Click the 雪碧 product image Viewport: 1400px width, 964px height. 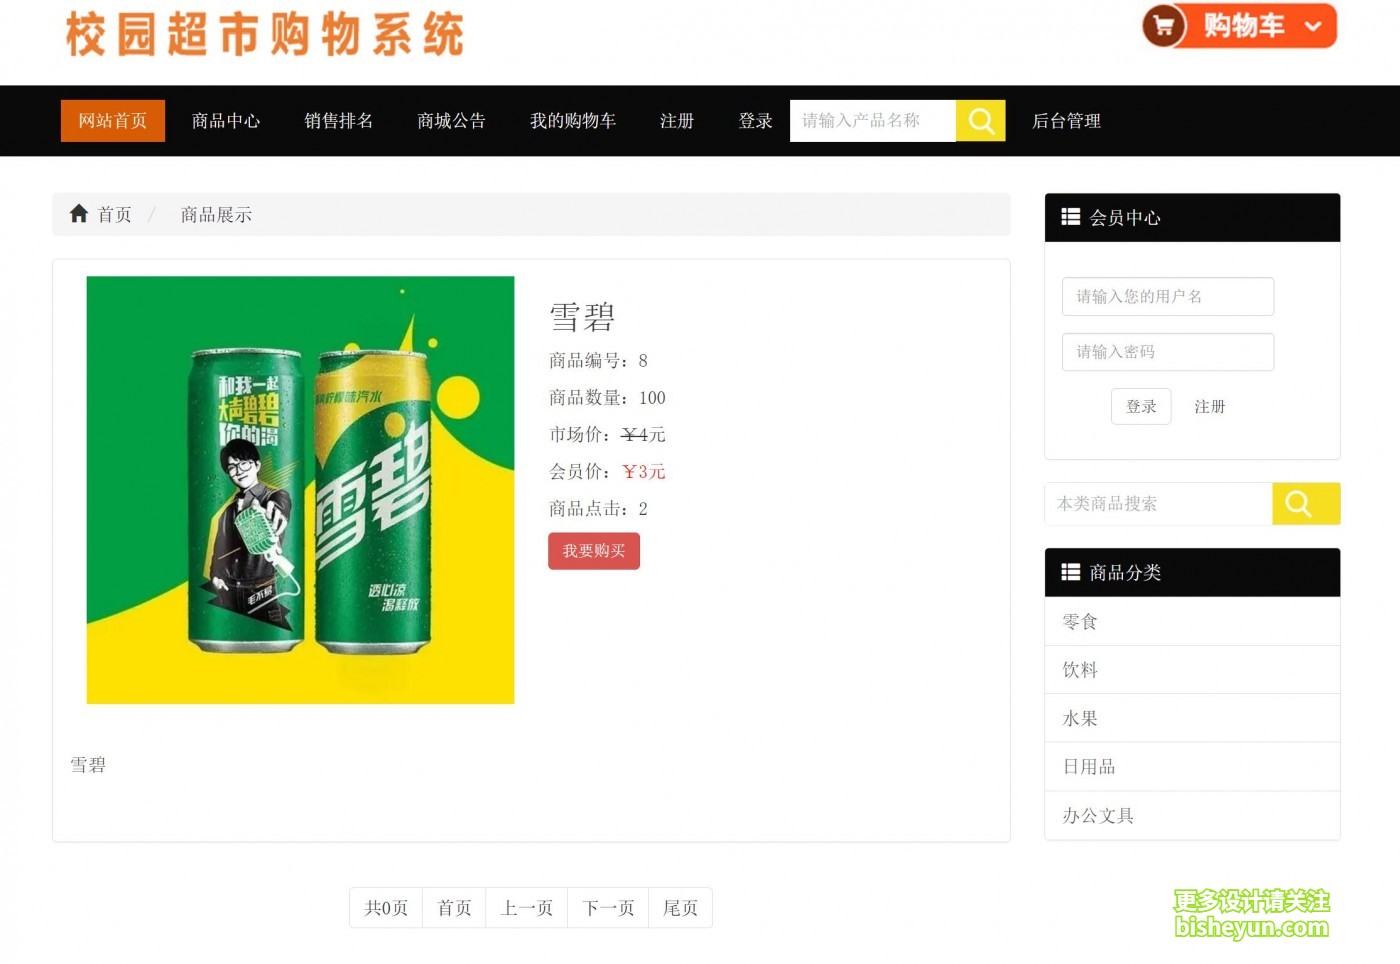pyautogui.click(x=301, y=490)
